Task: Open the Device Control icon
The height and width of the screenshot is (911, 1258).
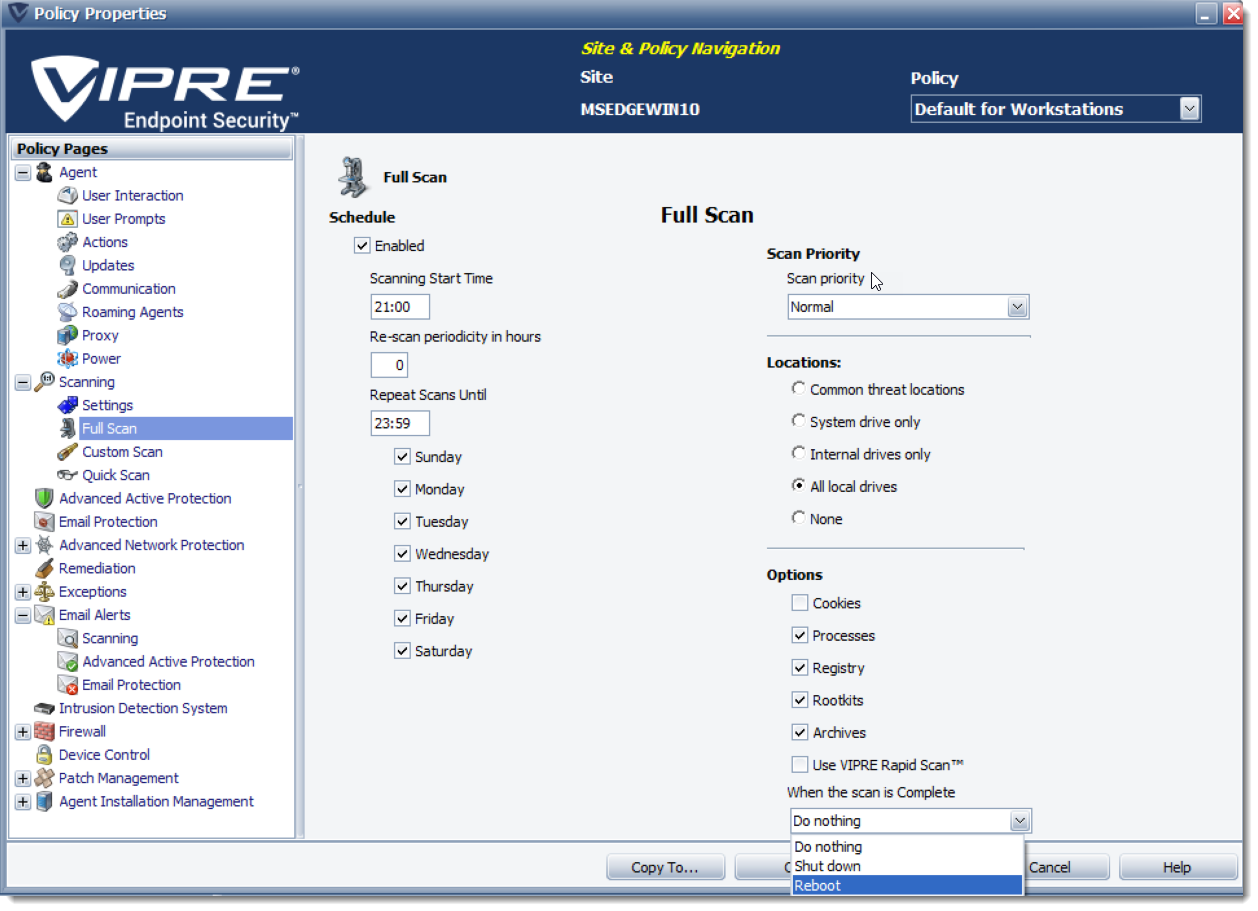Action: (43, 754)
